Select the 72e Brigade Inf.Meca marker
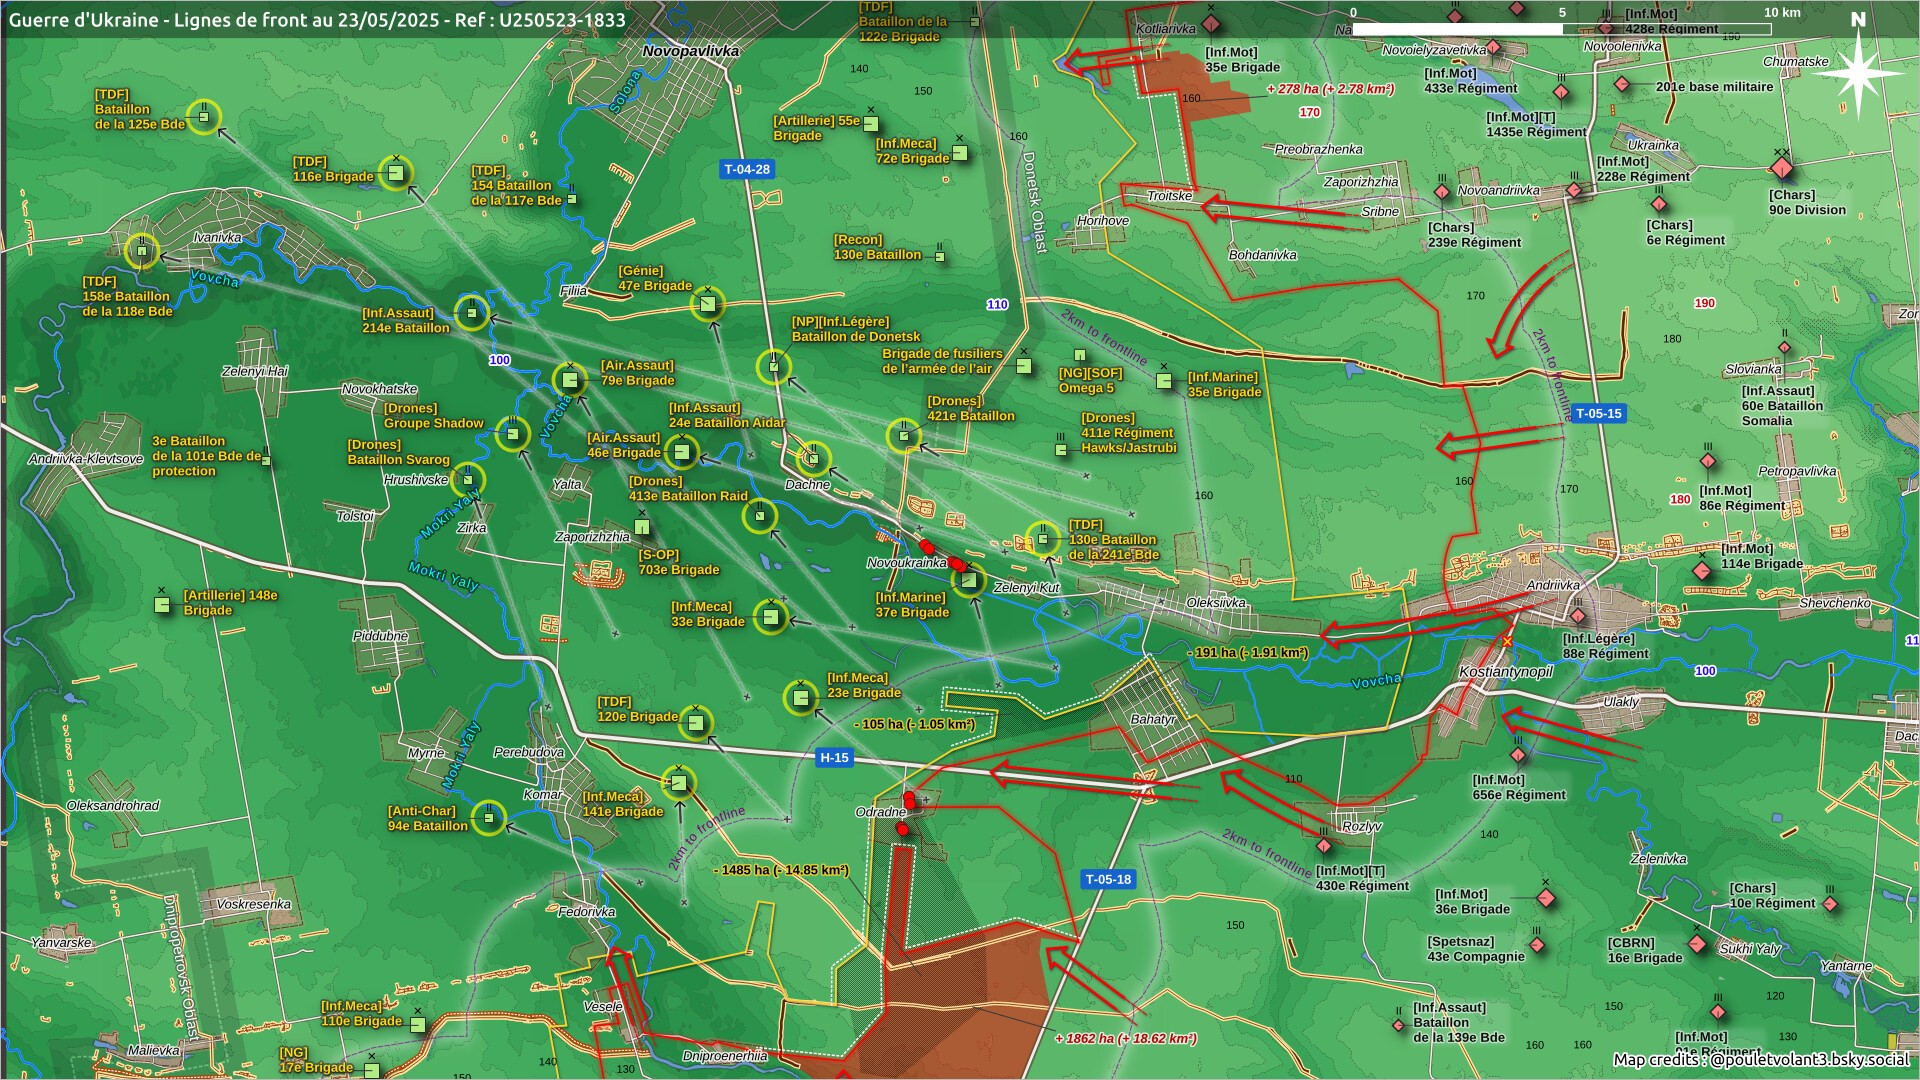 960,152
